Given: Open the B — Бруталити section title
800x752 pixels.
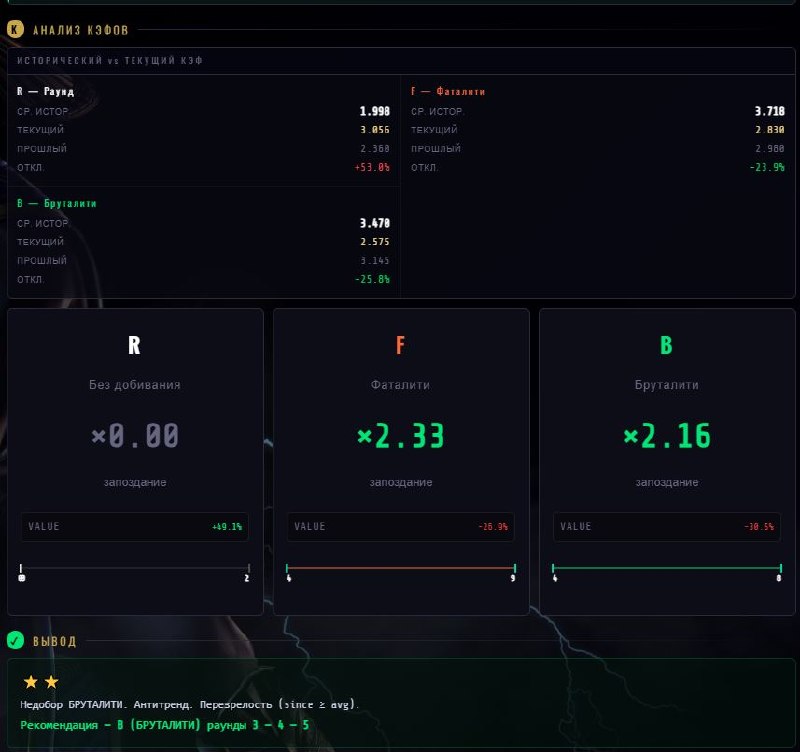Looking at the screenshot, I should [56, 203].
